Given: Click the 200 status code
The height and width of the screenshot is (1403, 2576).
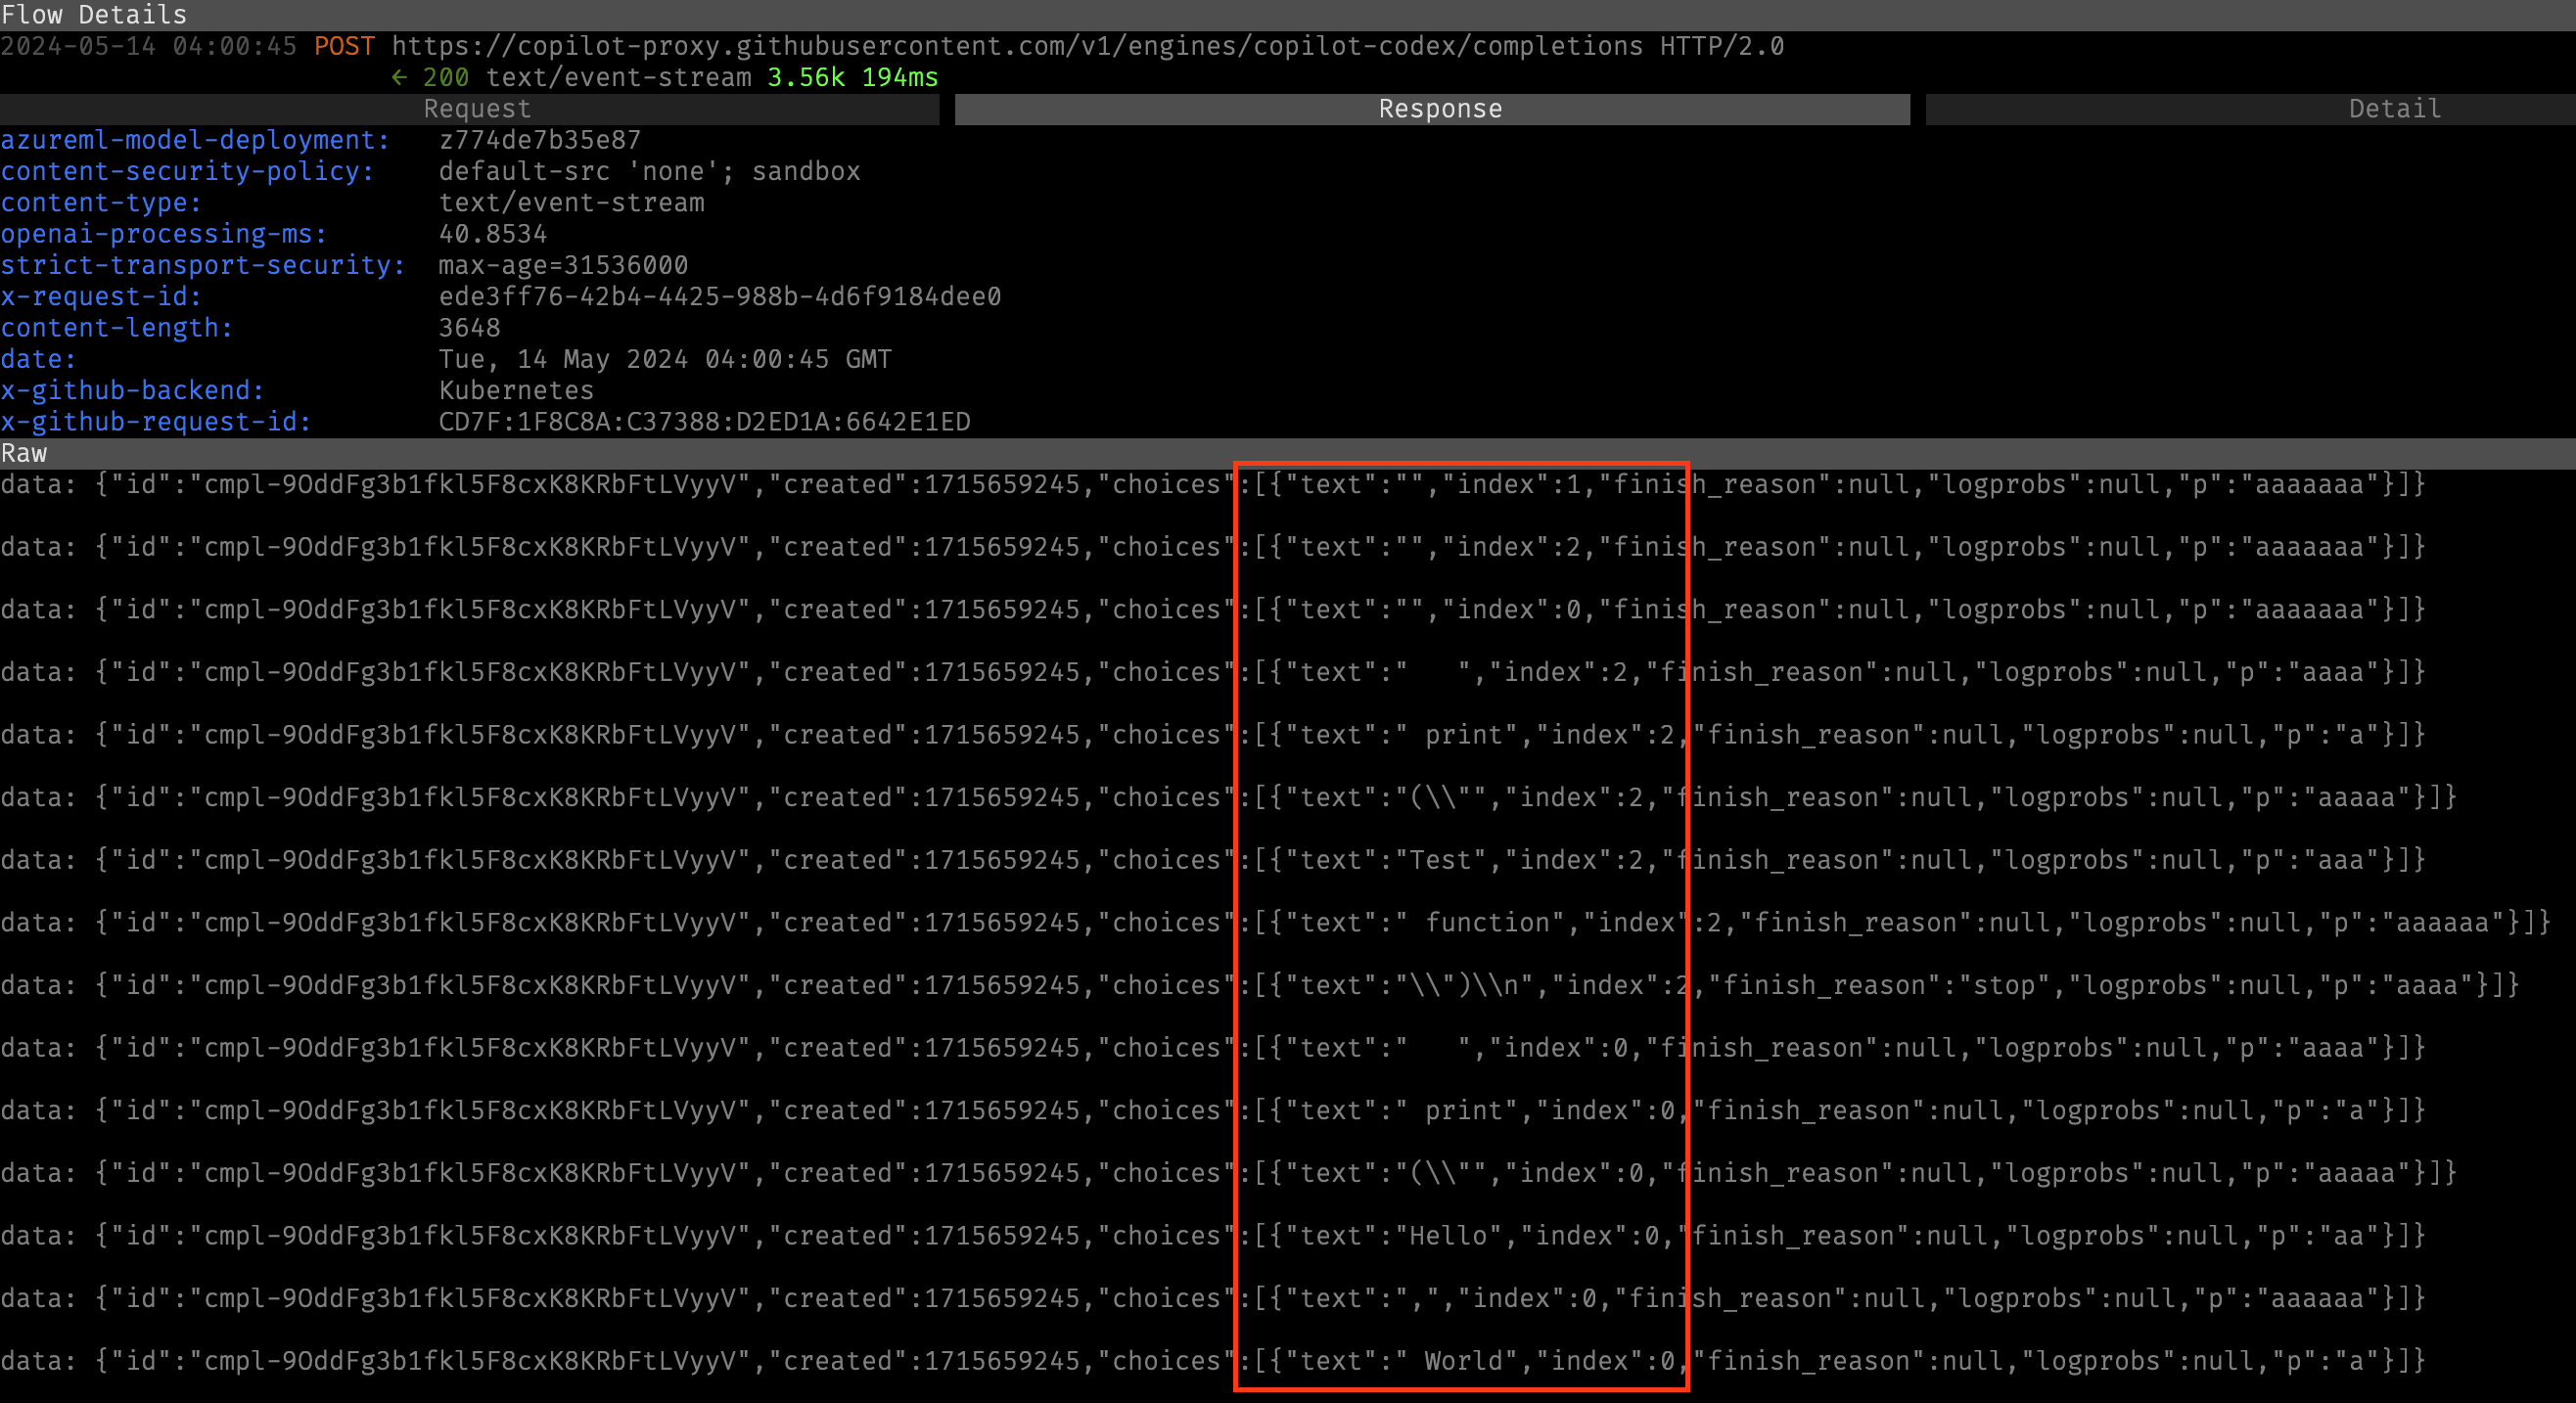Looking at the screenshot, I should click(446, 78).
